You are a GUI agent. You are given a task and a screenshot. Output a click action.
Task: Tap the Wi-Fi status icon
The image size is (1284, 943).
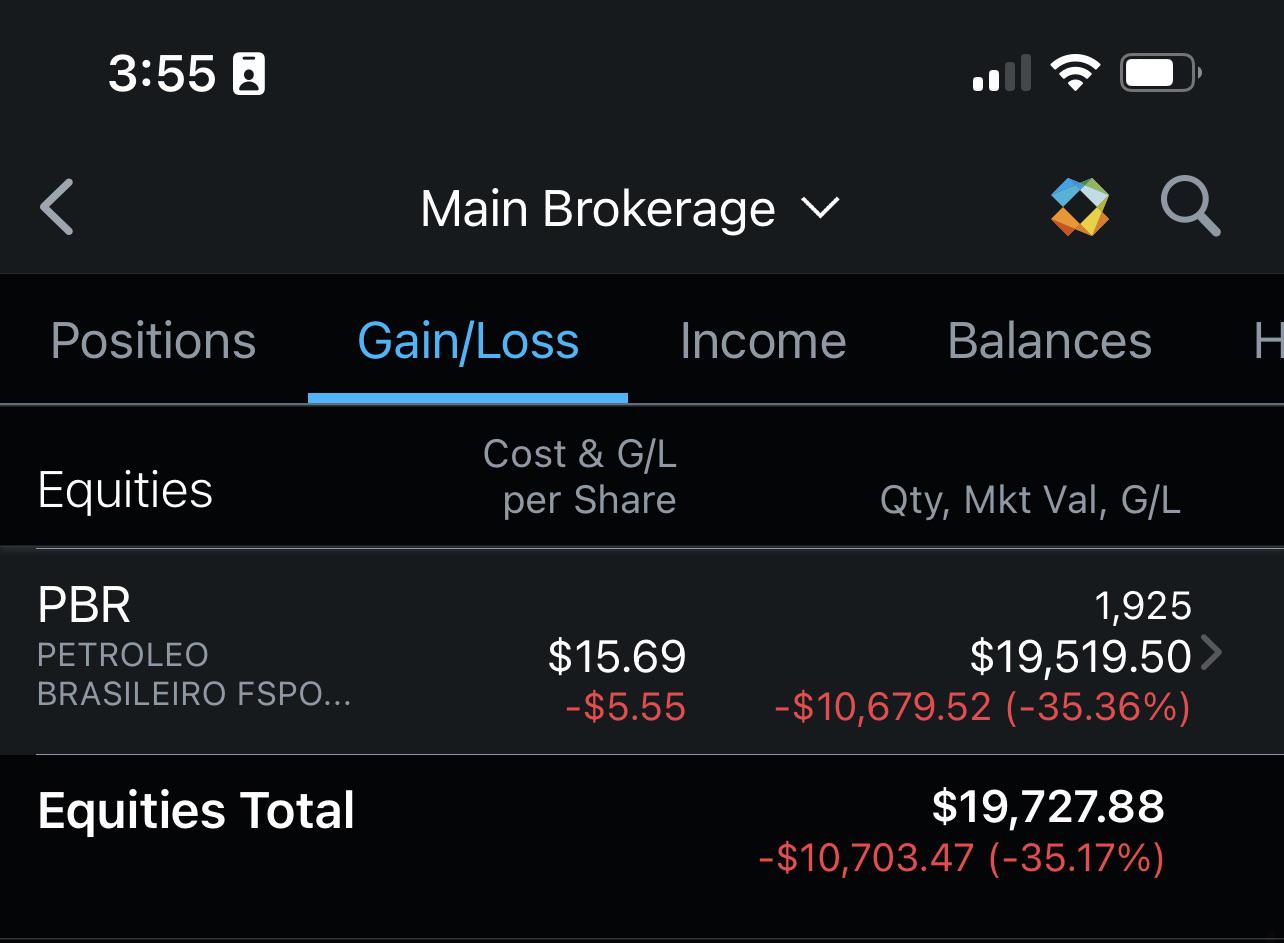coord(1075,74)
